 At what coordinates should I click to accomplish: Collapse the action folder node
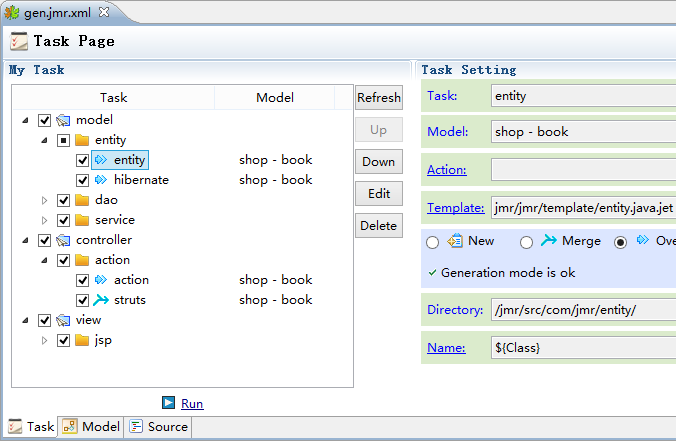coord(44,260)
